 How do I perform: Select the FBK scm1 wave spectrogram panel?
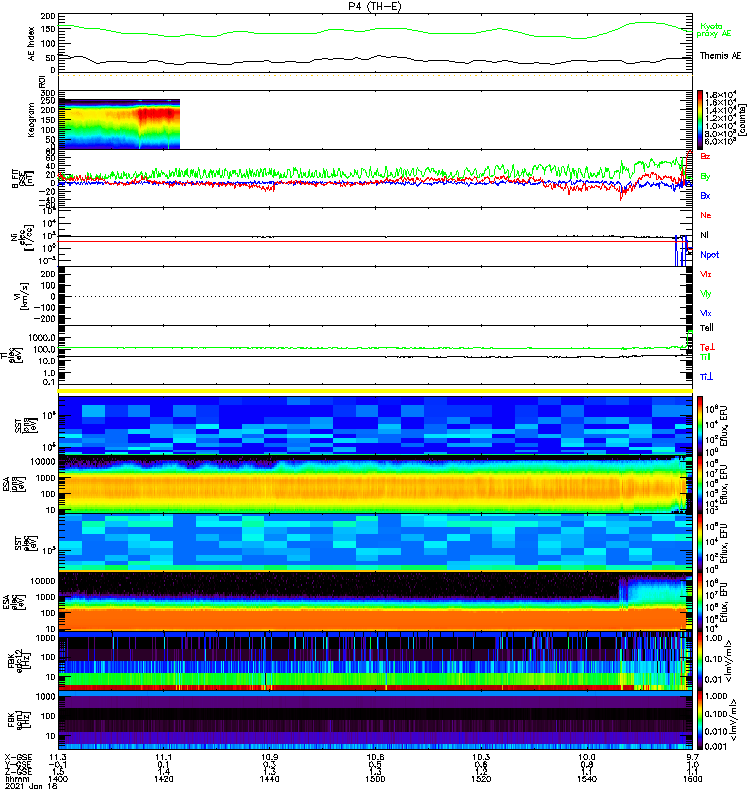tap(376, 720)
